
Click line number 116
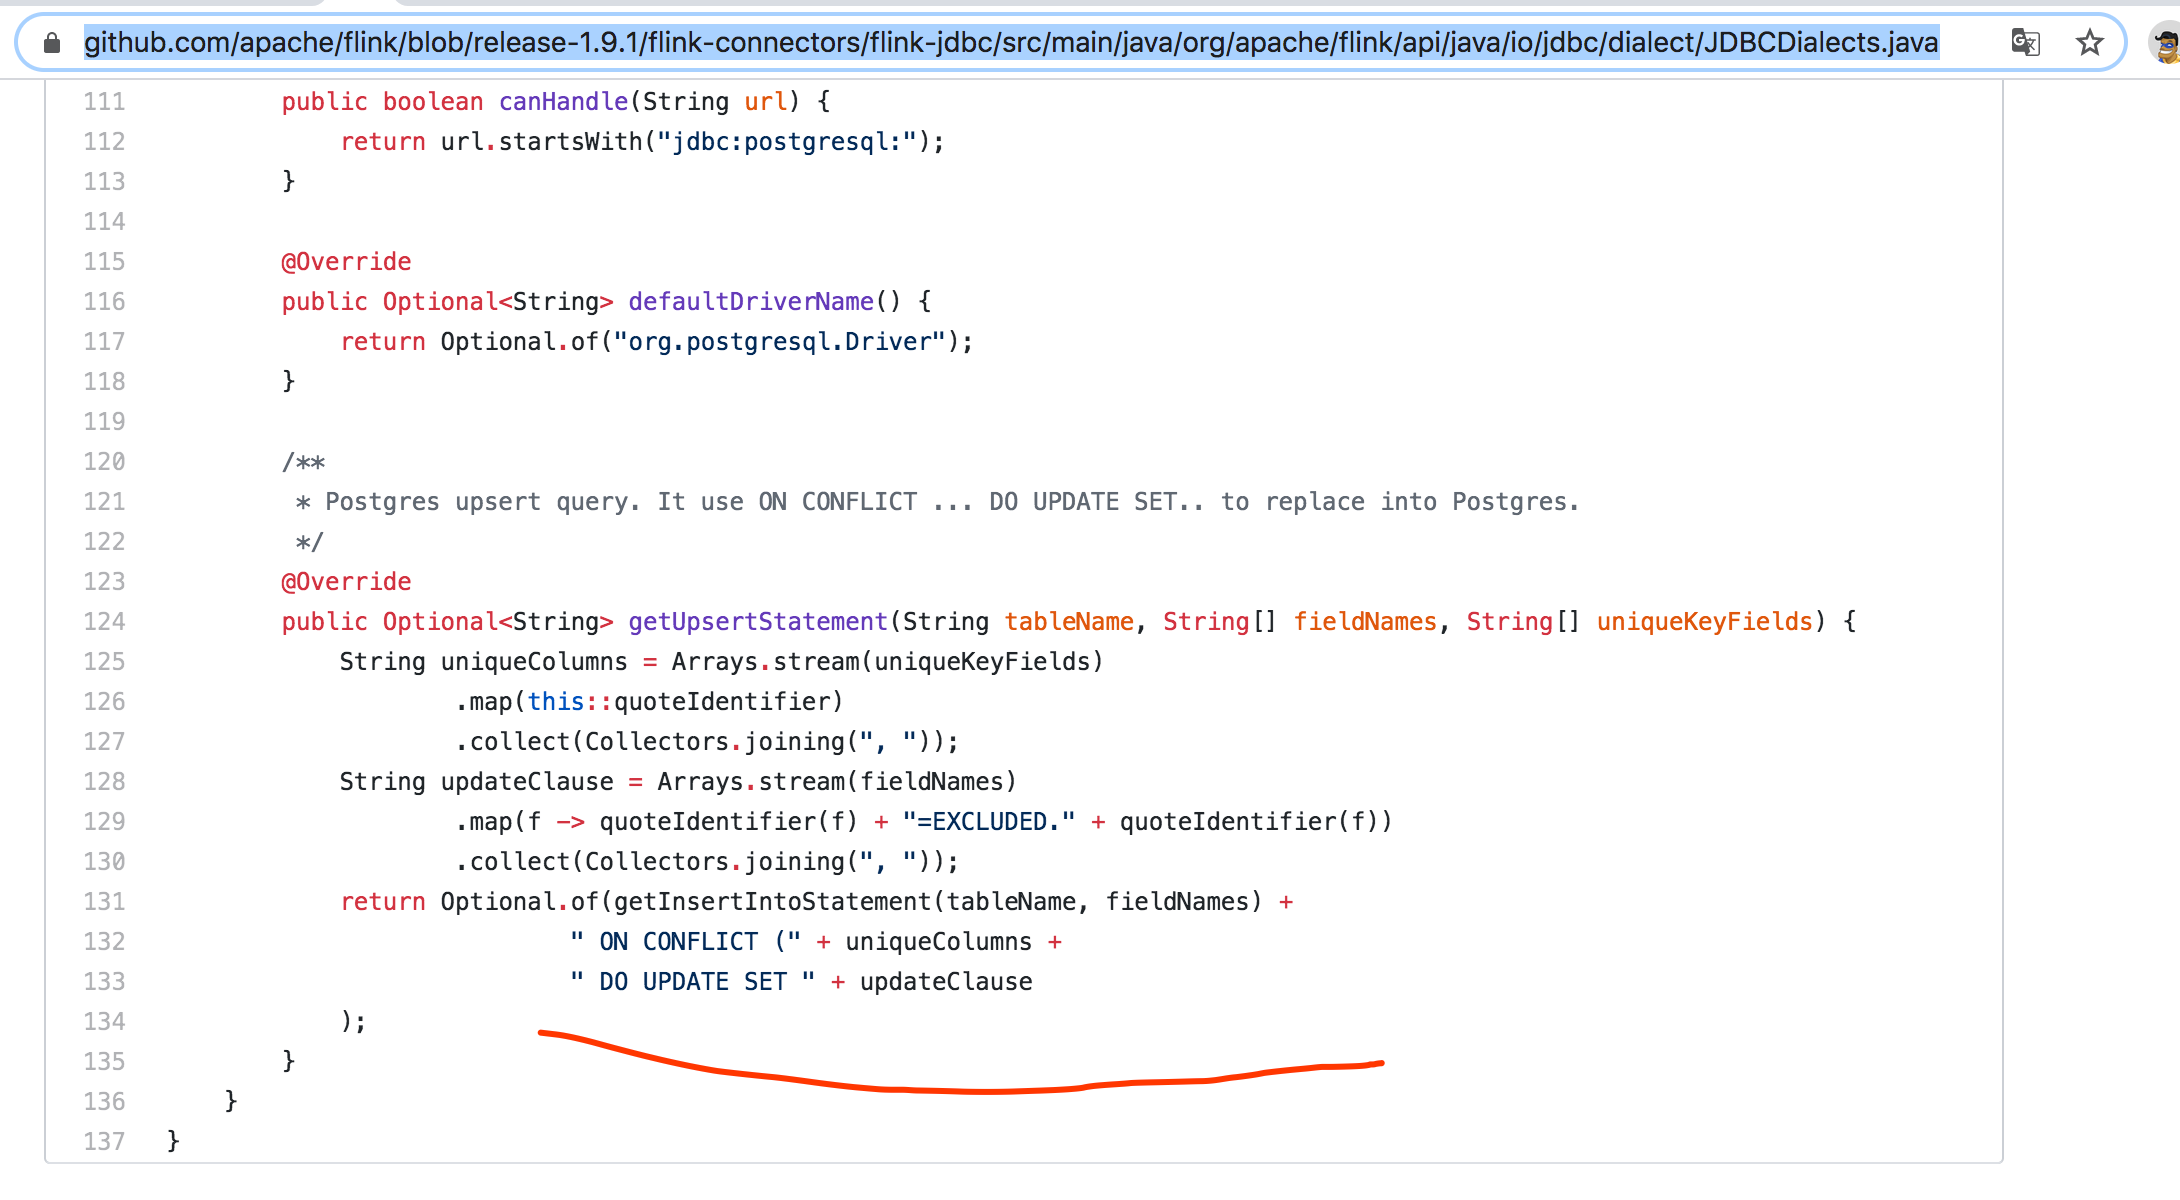click(104, 302)
